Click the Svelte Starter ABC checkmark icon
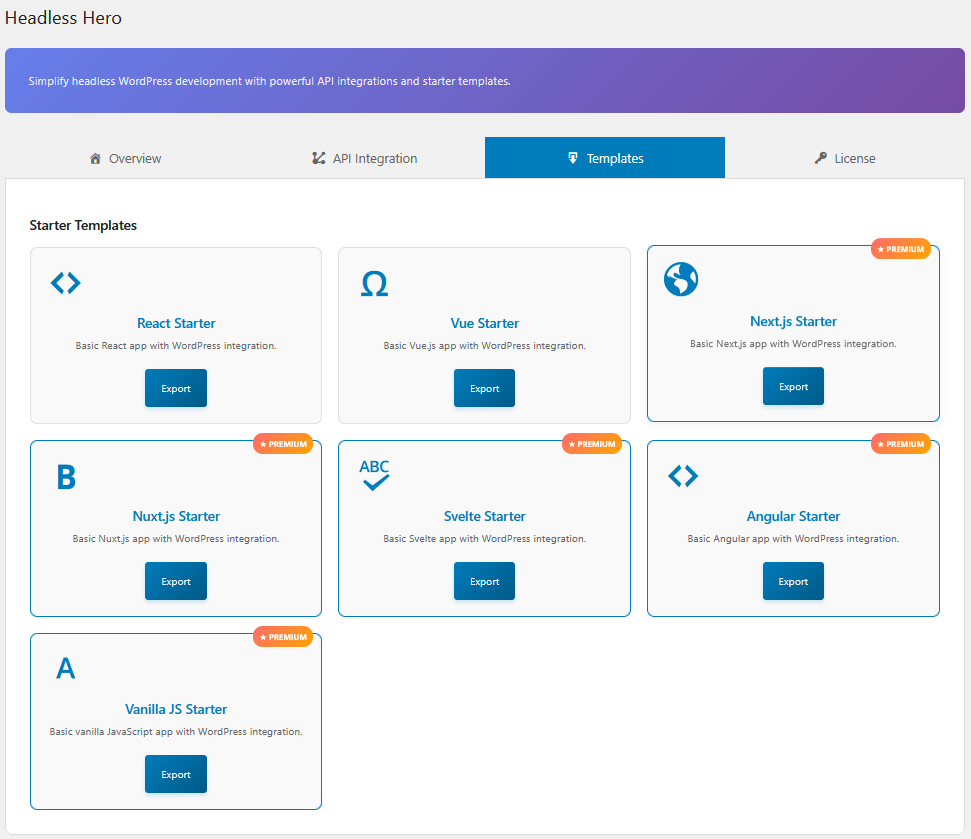 coord(374,475)
